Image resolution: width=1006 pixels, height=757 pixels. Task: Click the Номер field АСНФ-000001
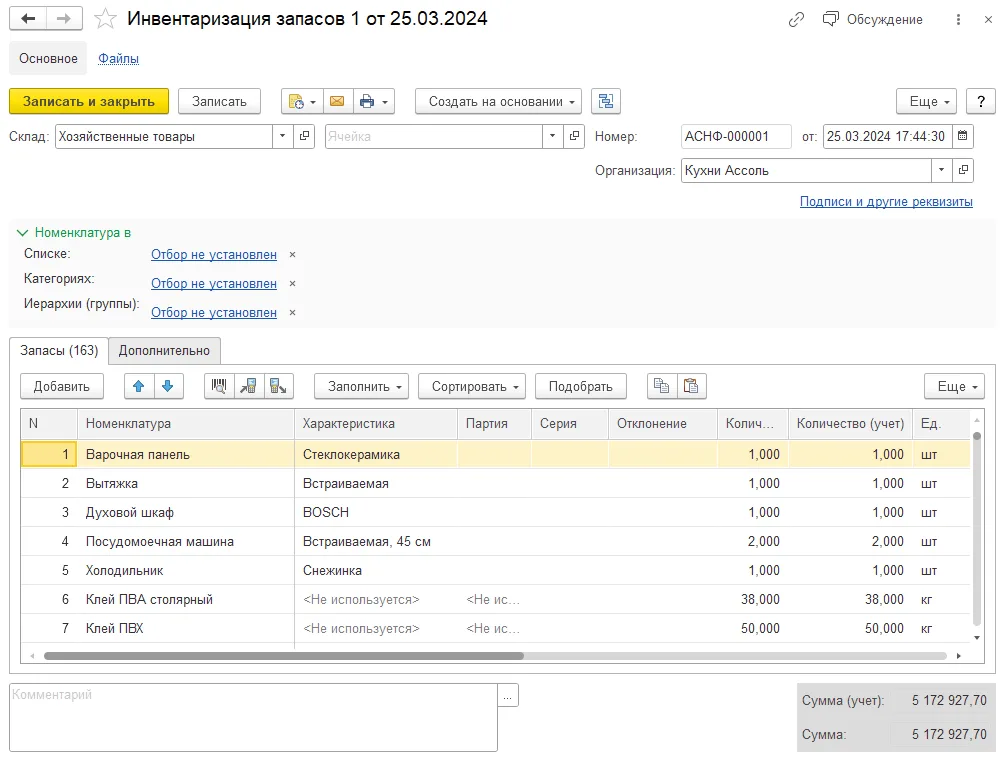click(736, 136)
